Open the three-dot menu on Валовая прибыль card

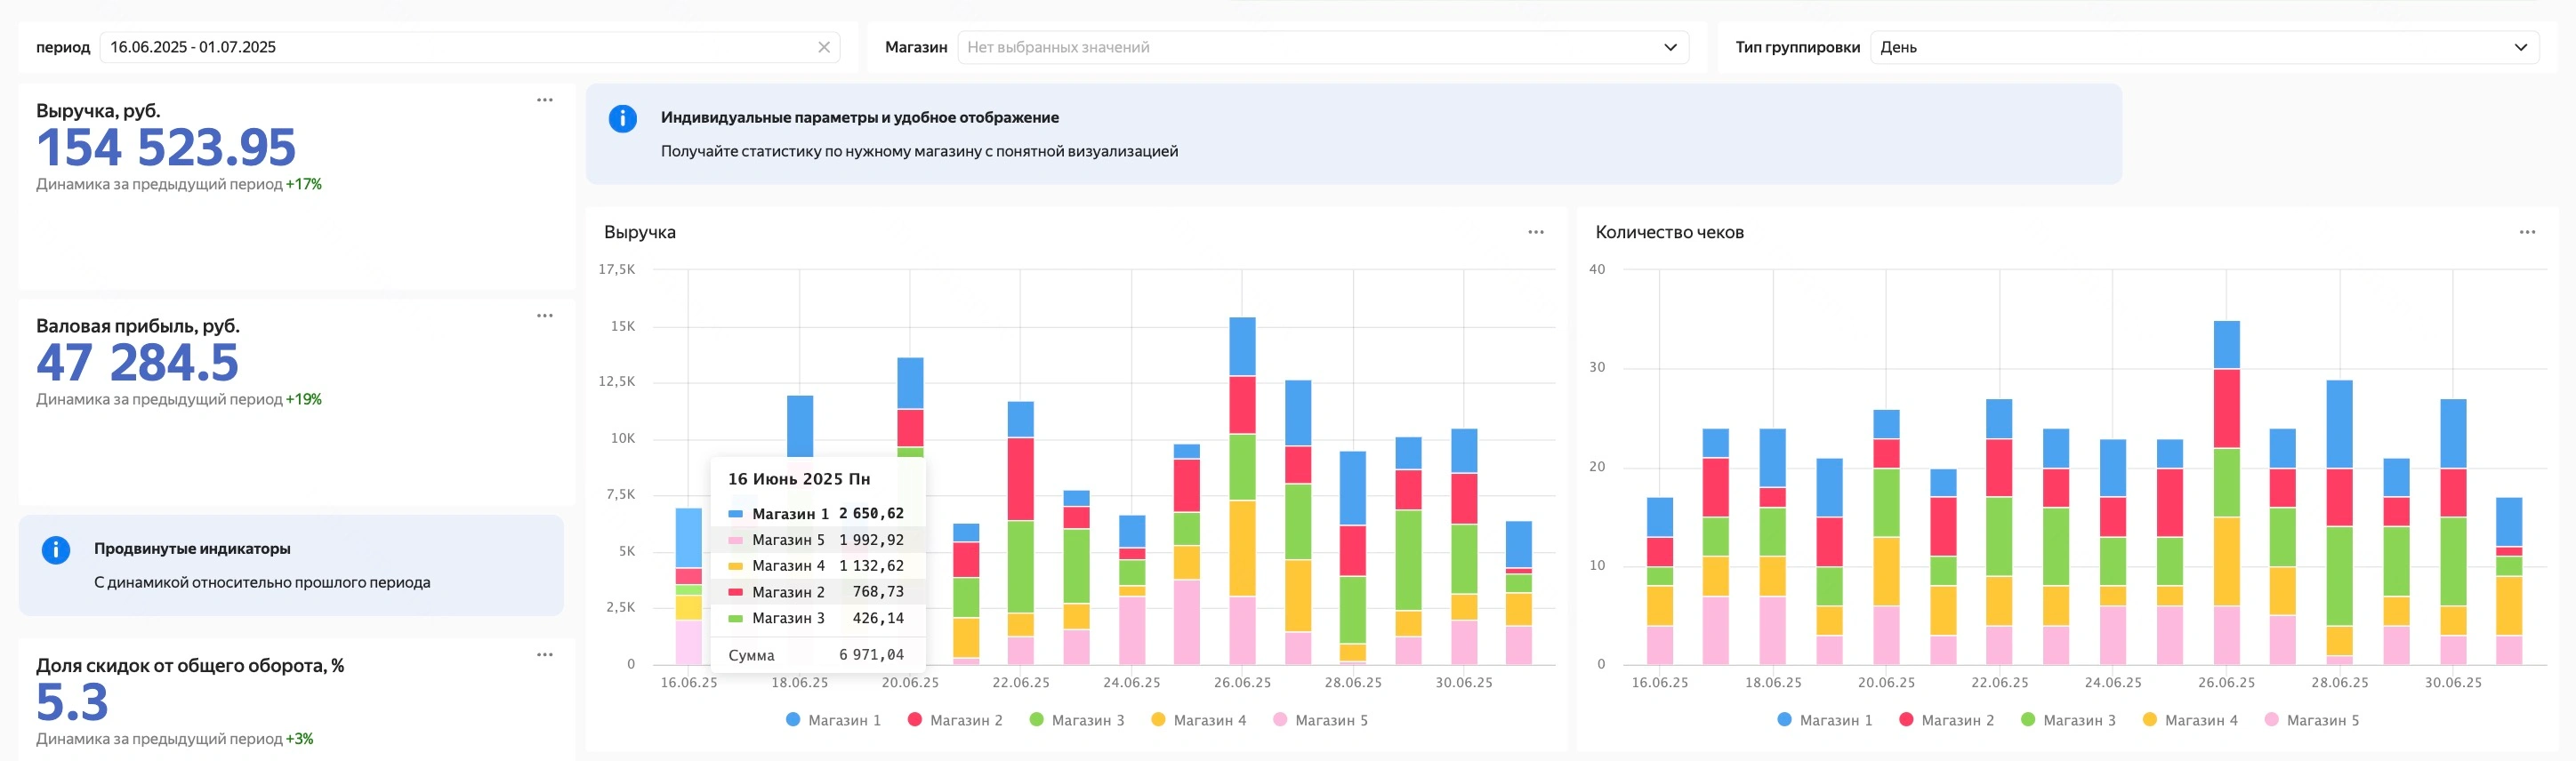pos(545,315)
